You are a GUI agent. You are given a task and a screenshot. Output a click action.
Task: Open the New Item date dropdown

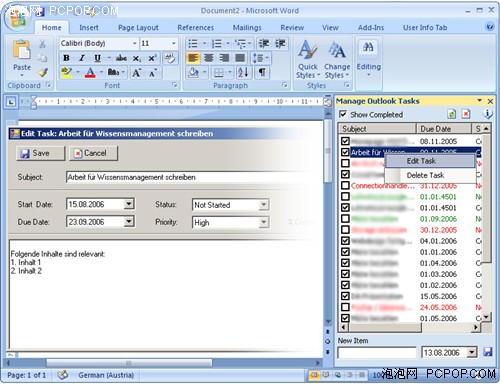(x=472, y=352)
